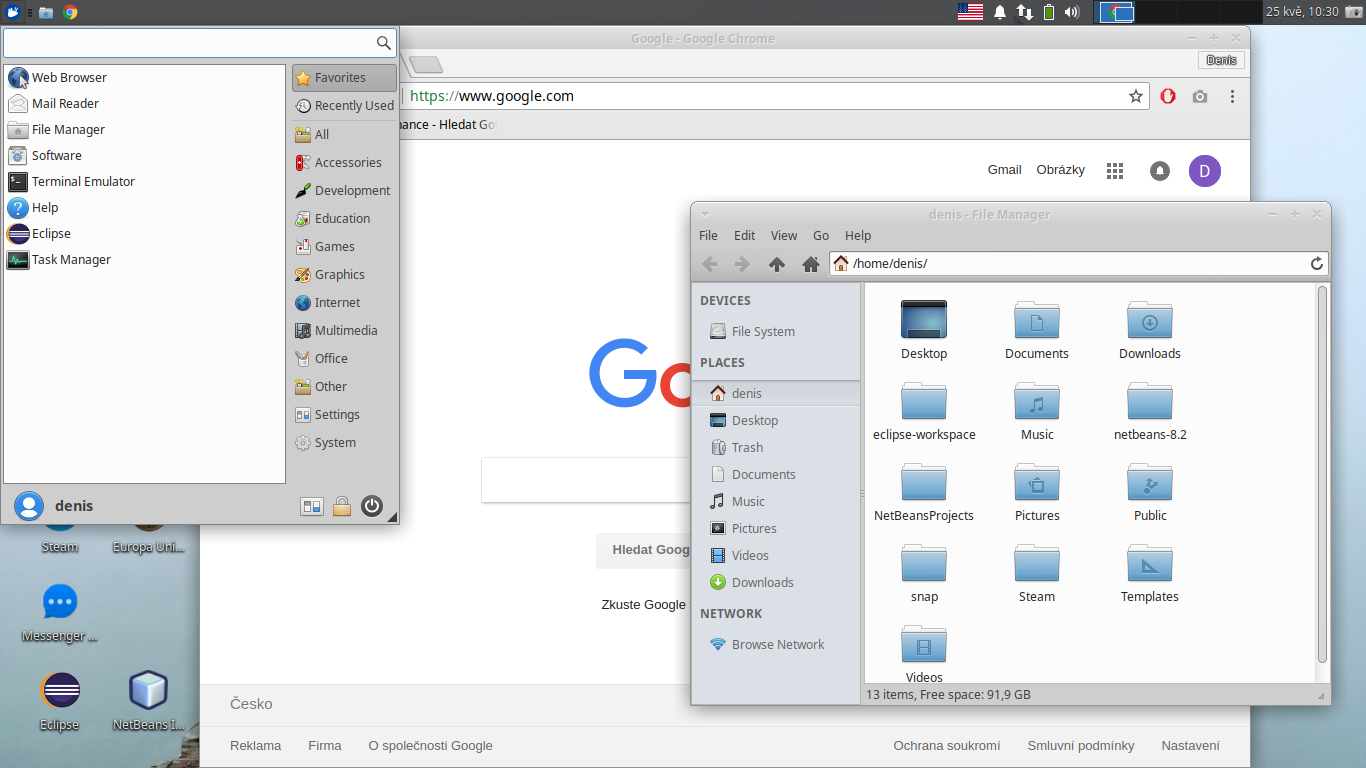
Task: Click the lock screen icon in the menu
Action: (x=342, y=506)
